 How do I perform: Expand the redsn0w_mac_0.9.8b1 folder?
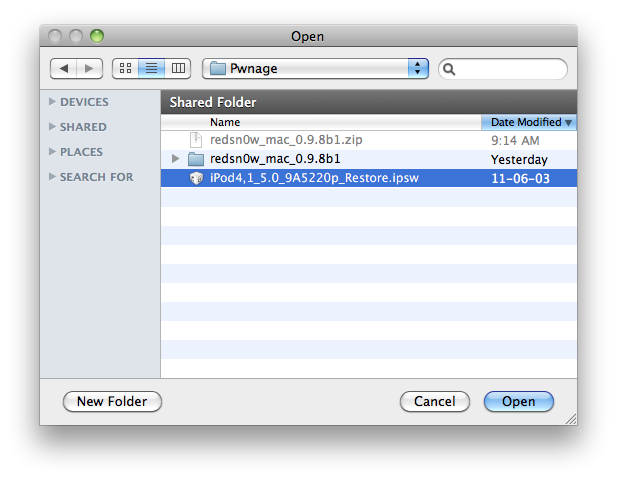pos(176,160)
